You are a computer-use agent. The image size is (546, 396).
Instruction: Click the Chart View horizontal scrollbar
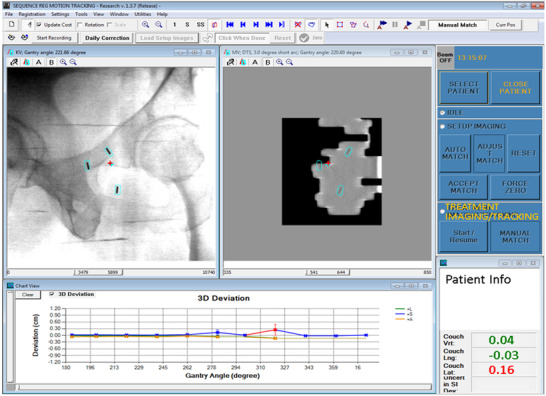pyautogui.click(x=225, y=387)
